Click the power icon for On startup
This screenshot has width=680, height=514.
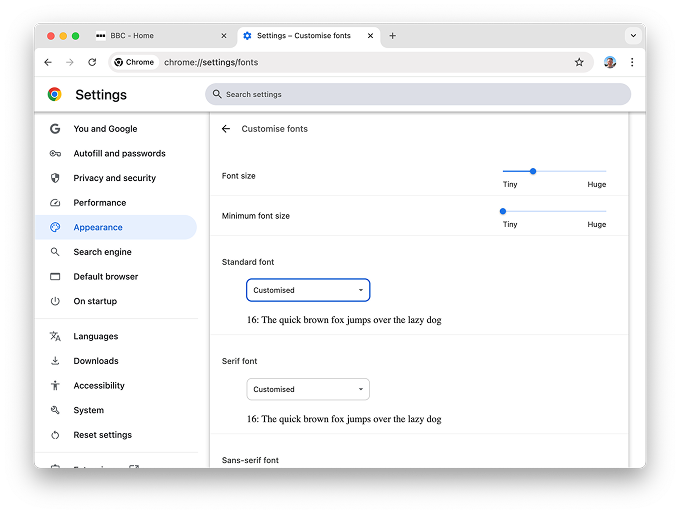(55, 301)
